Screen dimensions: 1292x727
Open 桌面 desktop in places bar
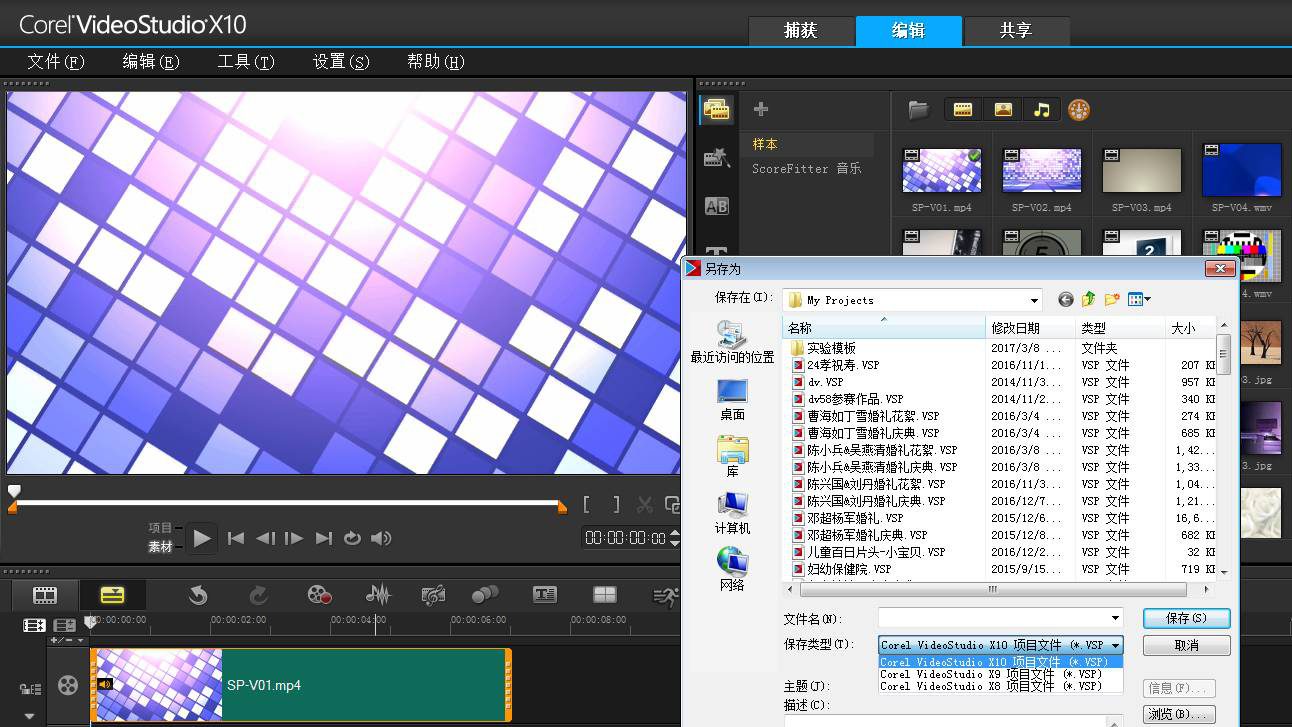[x=733, y=399]
